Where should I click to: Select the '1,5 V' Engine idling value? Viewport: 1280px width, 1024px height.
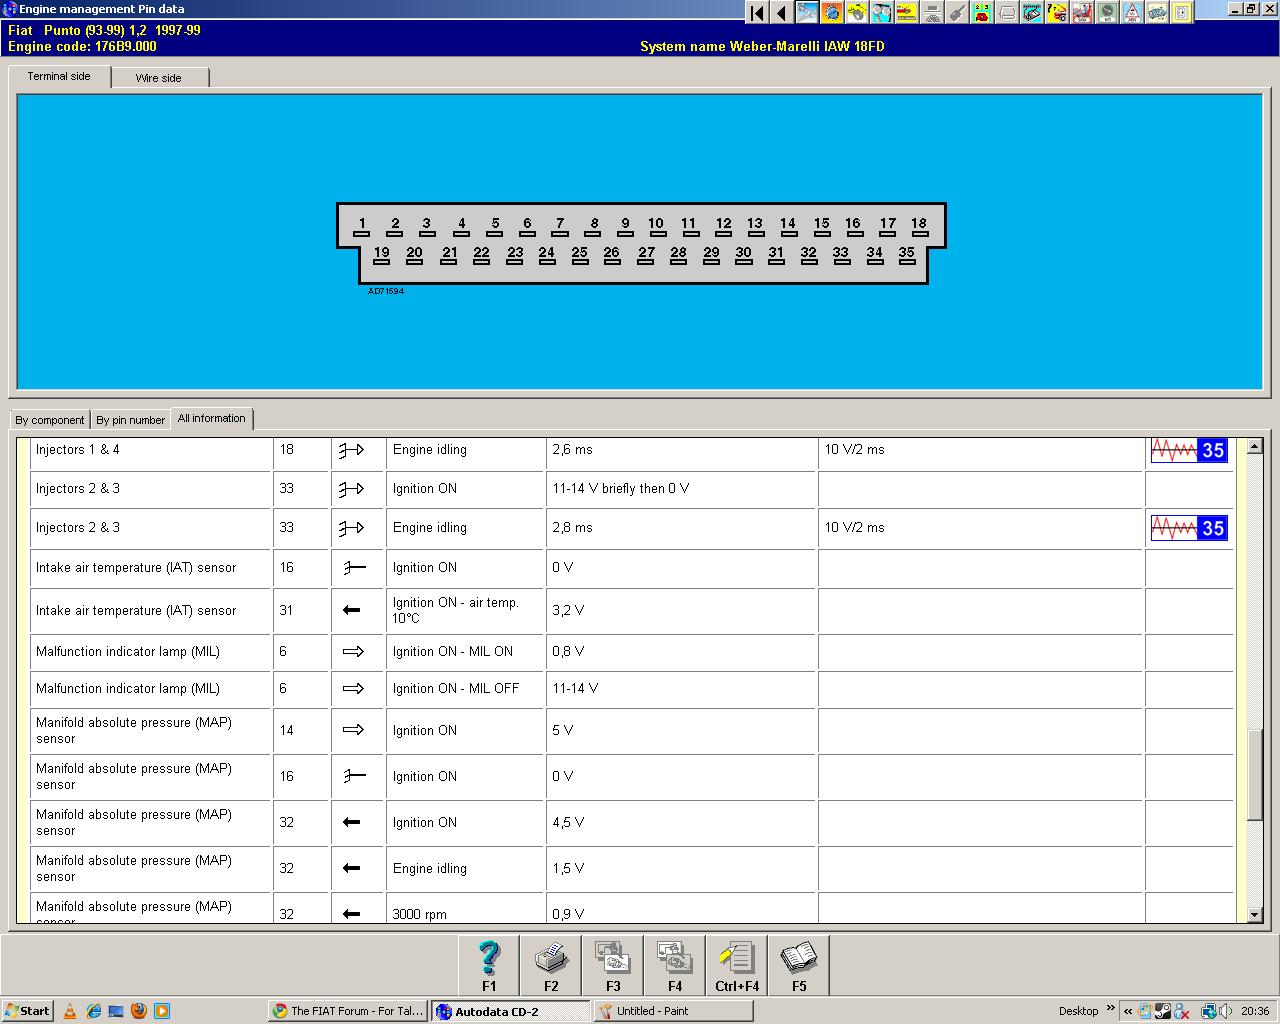(x=568, y=869)
